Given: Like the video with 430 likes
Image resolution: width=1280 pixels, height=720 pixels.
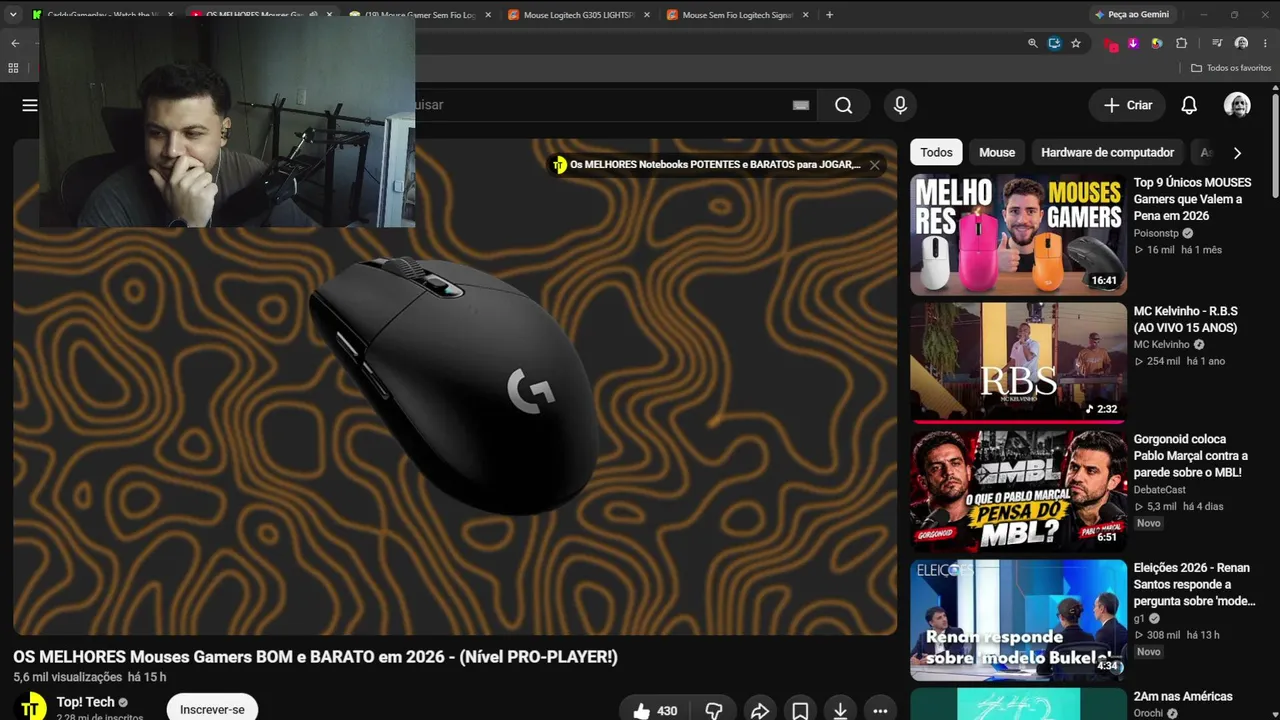Looking at the screenshot, I should pyautogui.click(x=655, y=711).
